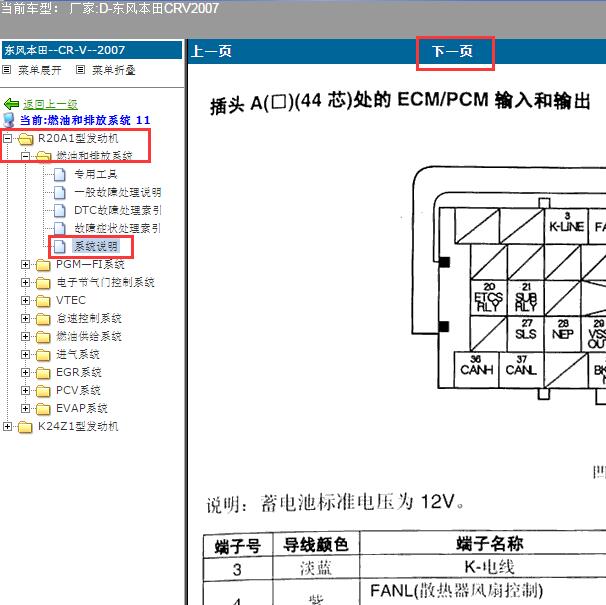Screen dimensions: 606x605
Task: Click the 燃油供给系统 folder icon
Action: click(43, 337)
